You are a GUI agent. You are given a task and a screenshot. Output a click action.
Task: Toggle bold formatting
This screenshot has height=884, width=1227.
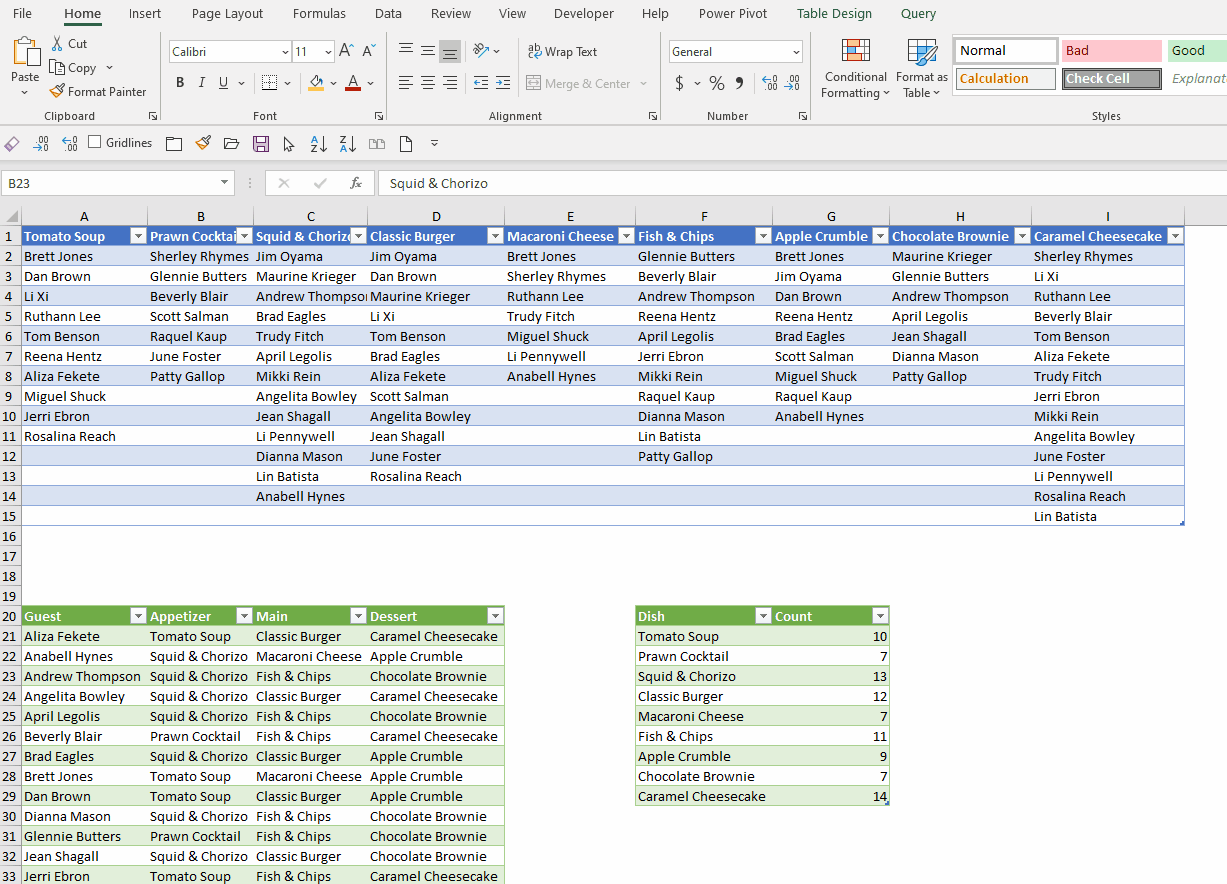[180, 83]
